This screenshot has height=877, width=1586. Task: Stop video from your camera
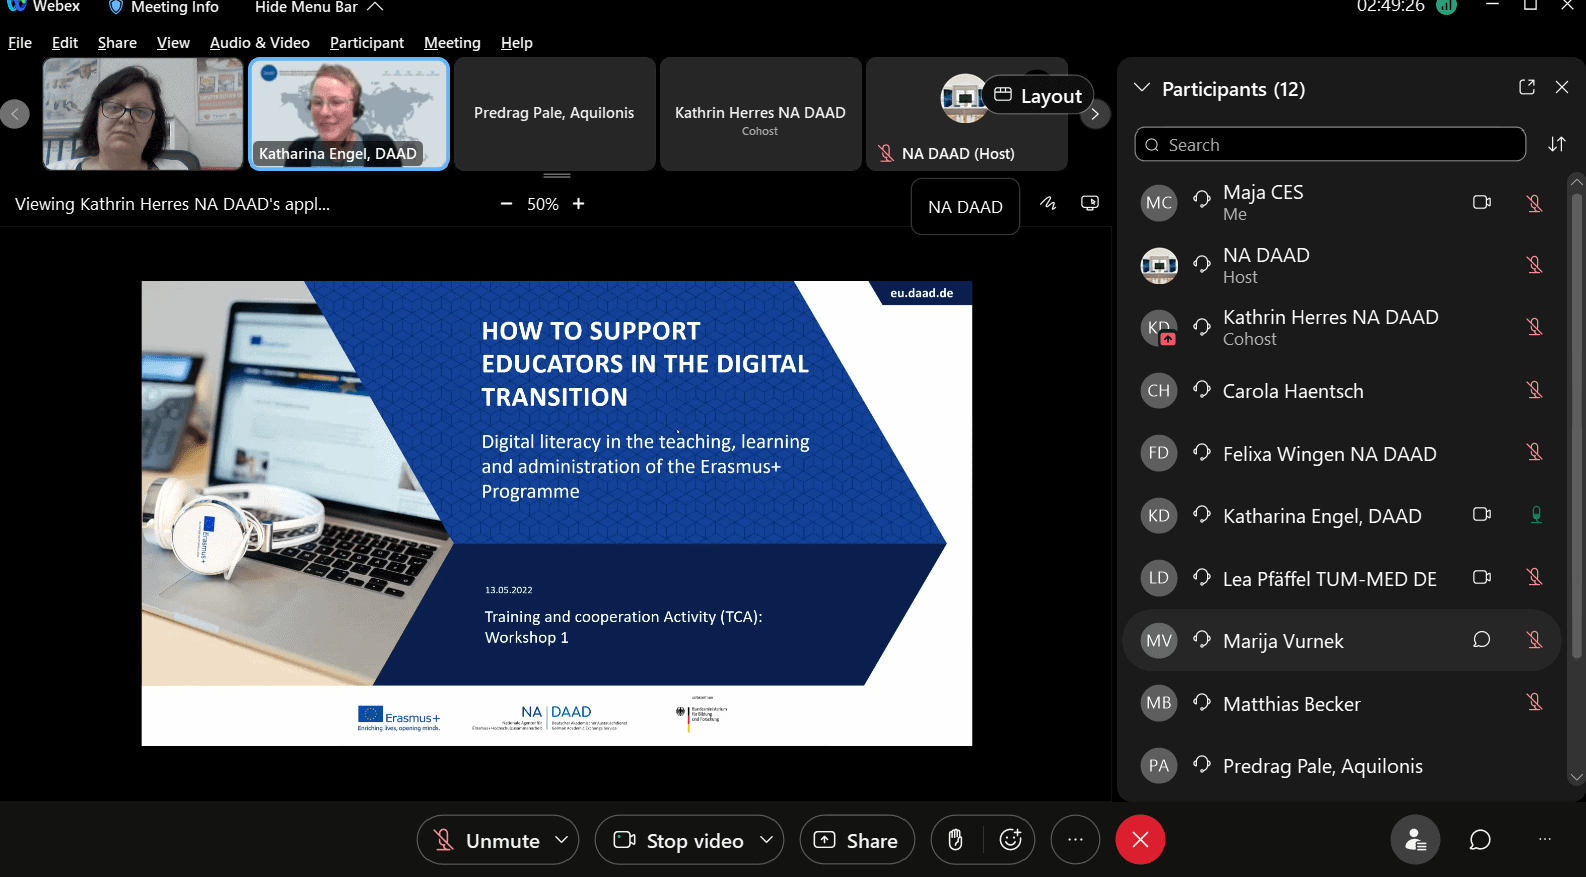pyautogui.click(x=680, y=840)
